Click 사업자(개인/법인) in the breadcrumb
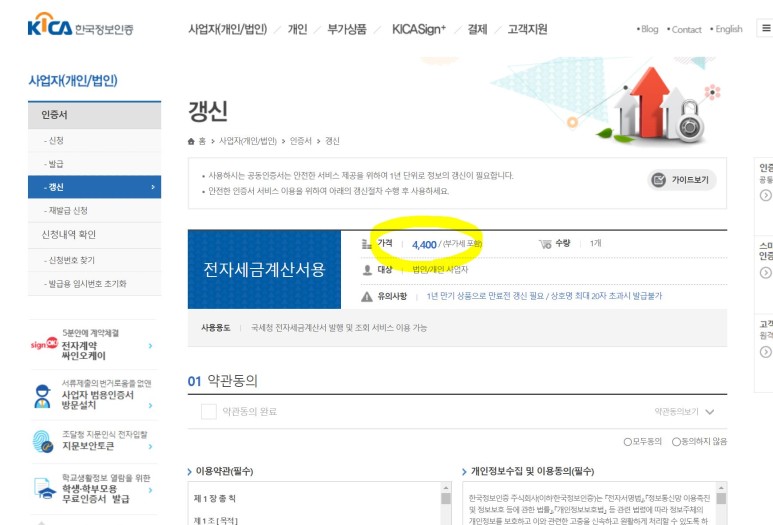The image size is (773, 525). [x=247, y=141]
